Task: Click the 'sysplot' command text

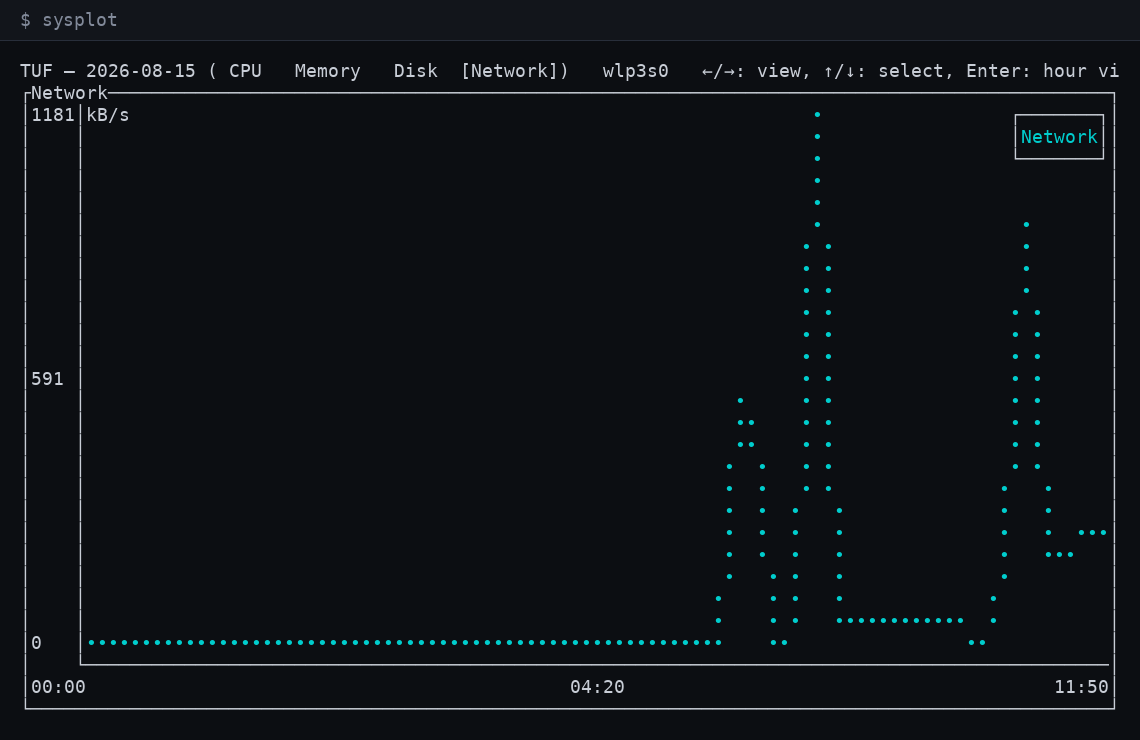Action: (79, 20)
